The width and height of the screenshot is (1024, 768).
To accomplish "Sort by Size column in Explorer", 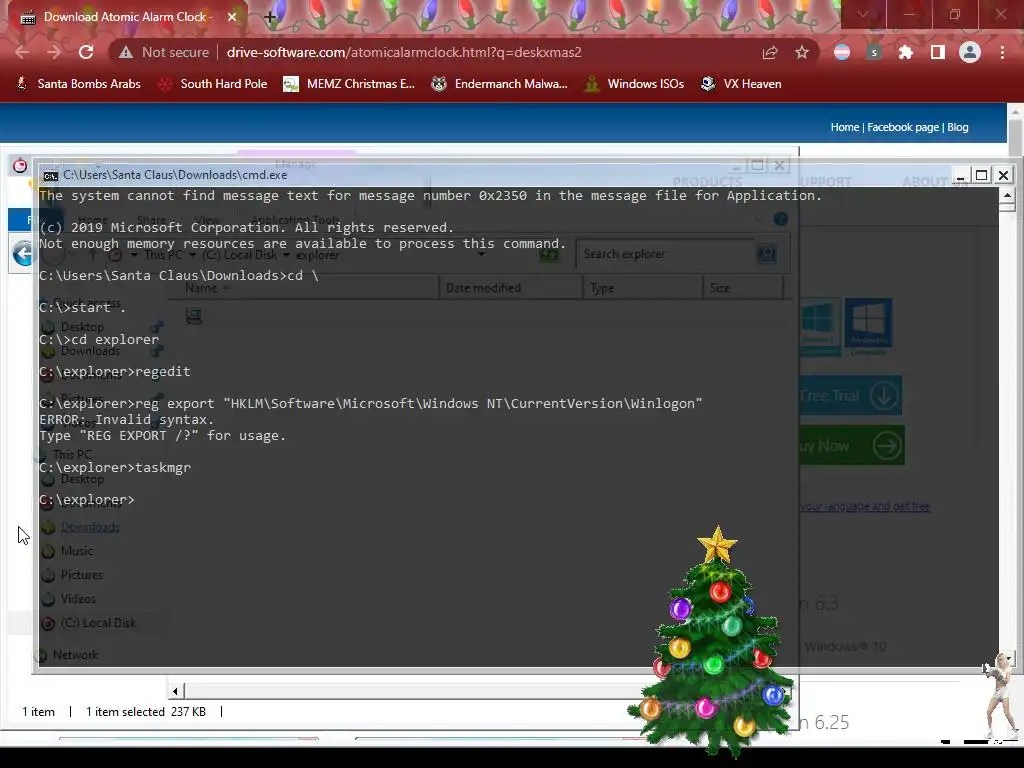I will pos(743,288).
